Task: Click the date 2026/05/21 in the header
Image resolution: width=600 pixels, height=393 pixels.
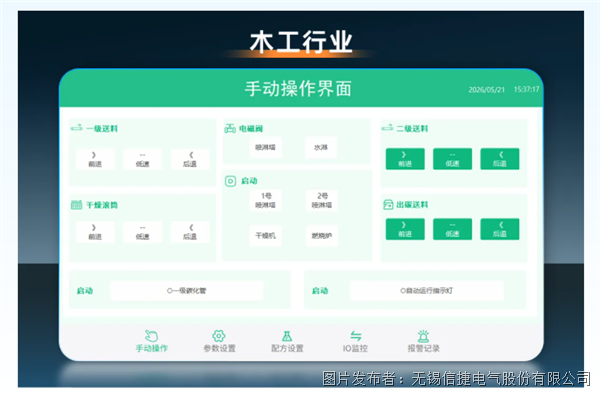Action: 486,90
